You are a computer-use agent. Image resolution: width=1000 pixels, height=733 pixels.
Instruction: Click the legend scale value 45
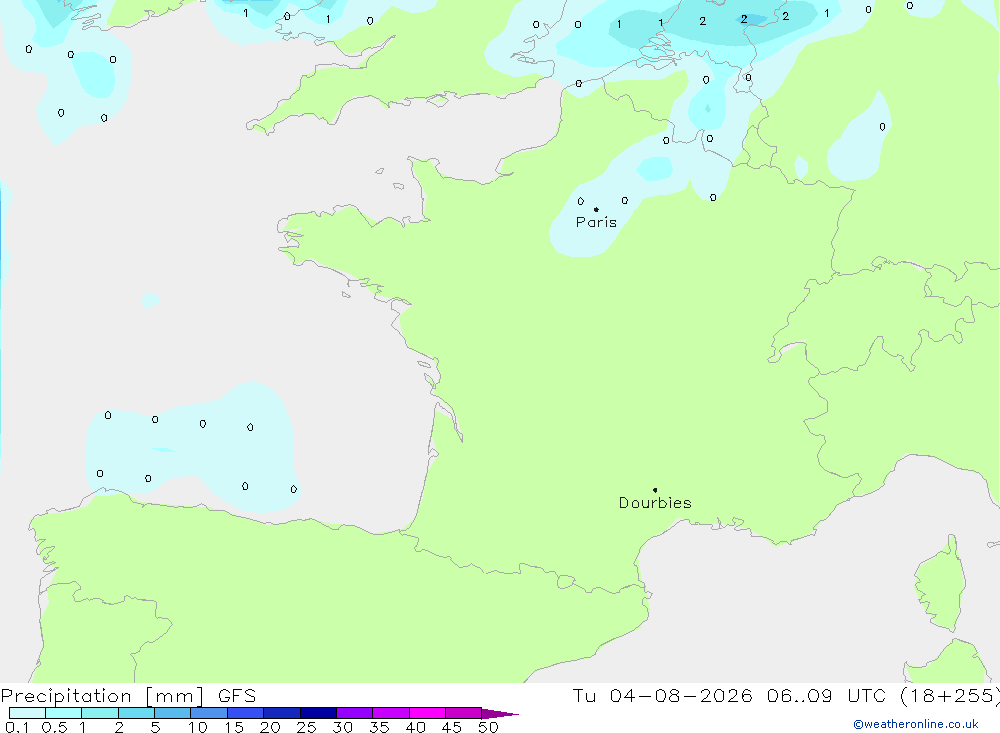pos(452,727)
